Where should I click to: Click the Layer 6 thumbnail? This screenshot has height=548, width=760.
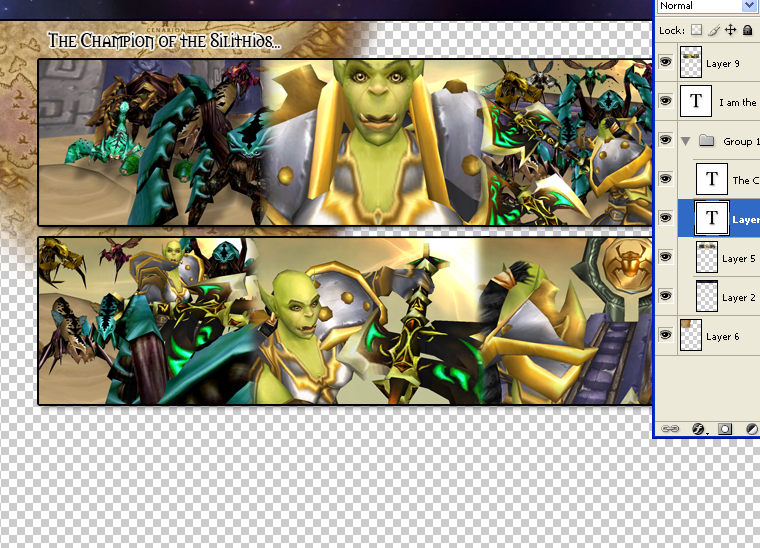[x=692, y=336]
